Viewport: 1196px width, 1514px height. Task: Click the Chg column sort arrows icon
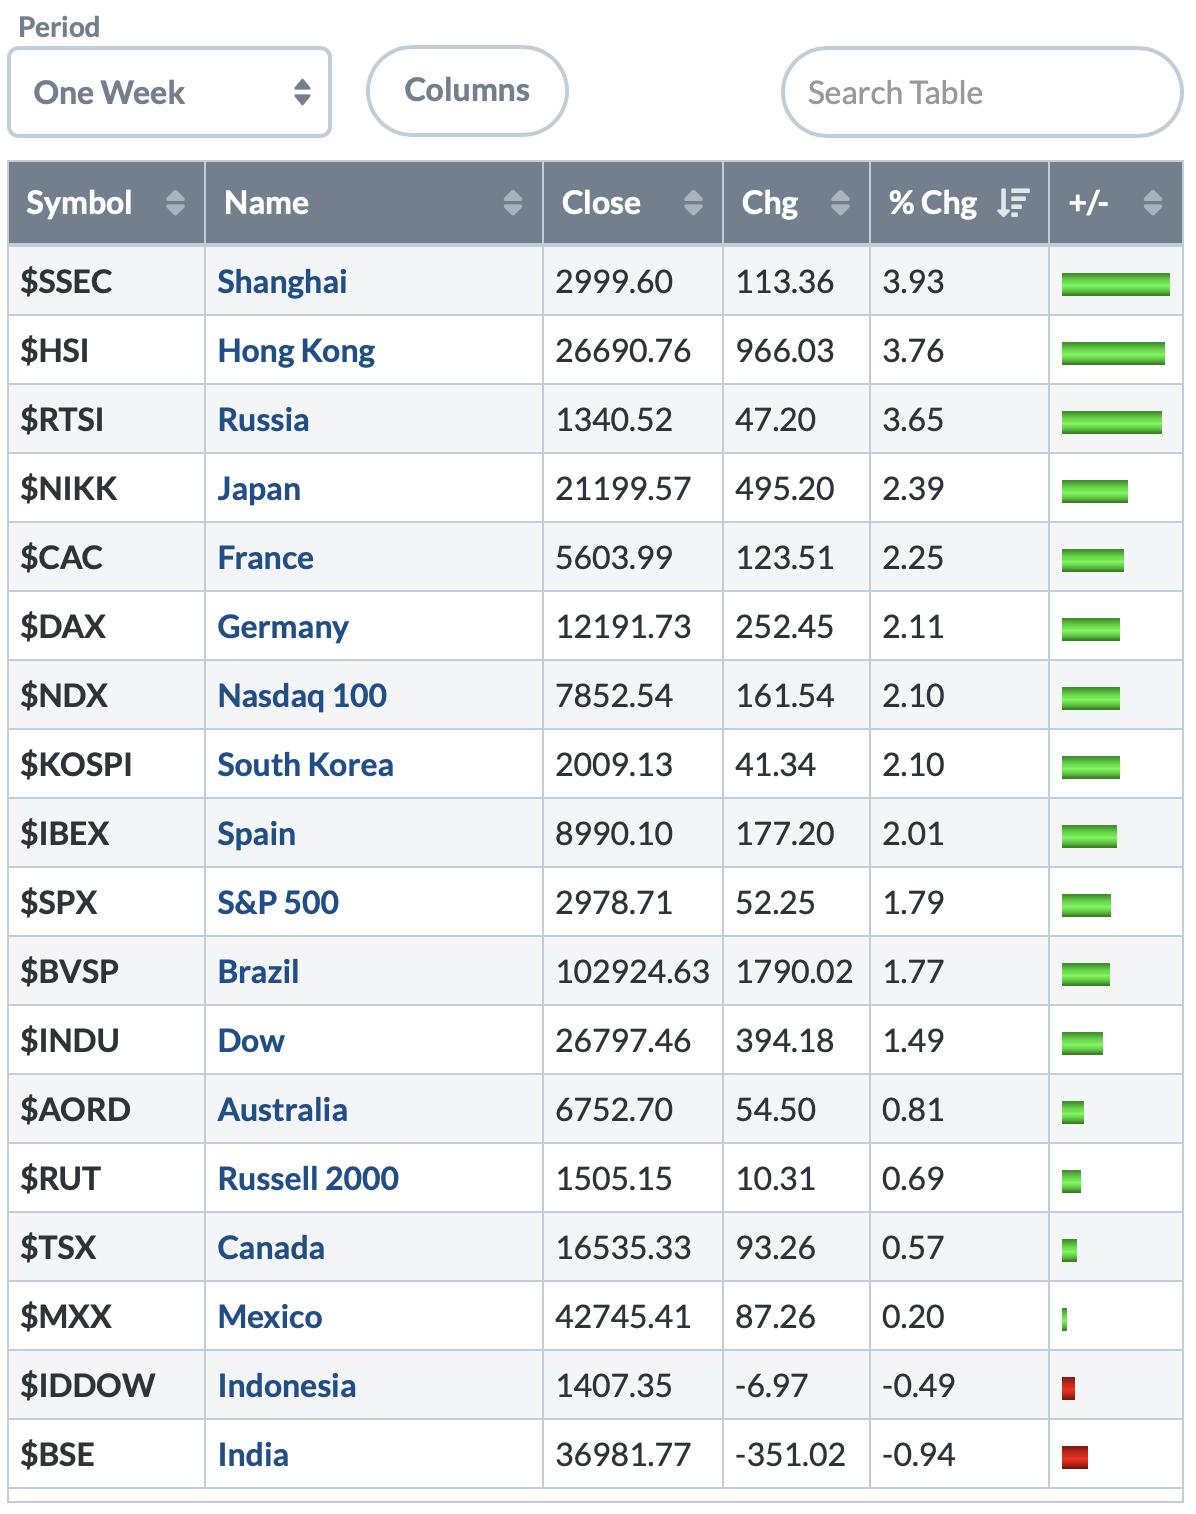840,203
